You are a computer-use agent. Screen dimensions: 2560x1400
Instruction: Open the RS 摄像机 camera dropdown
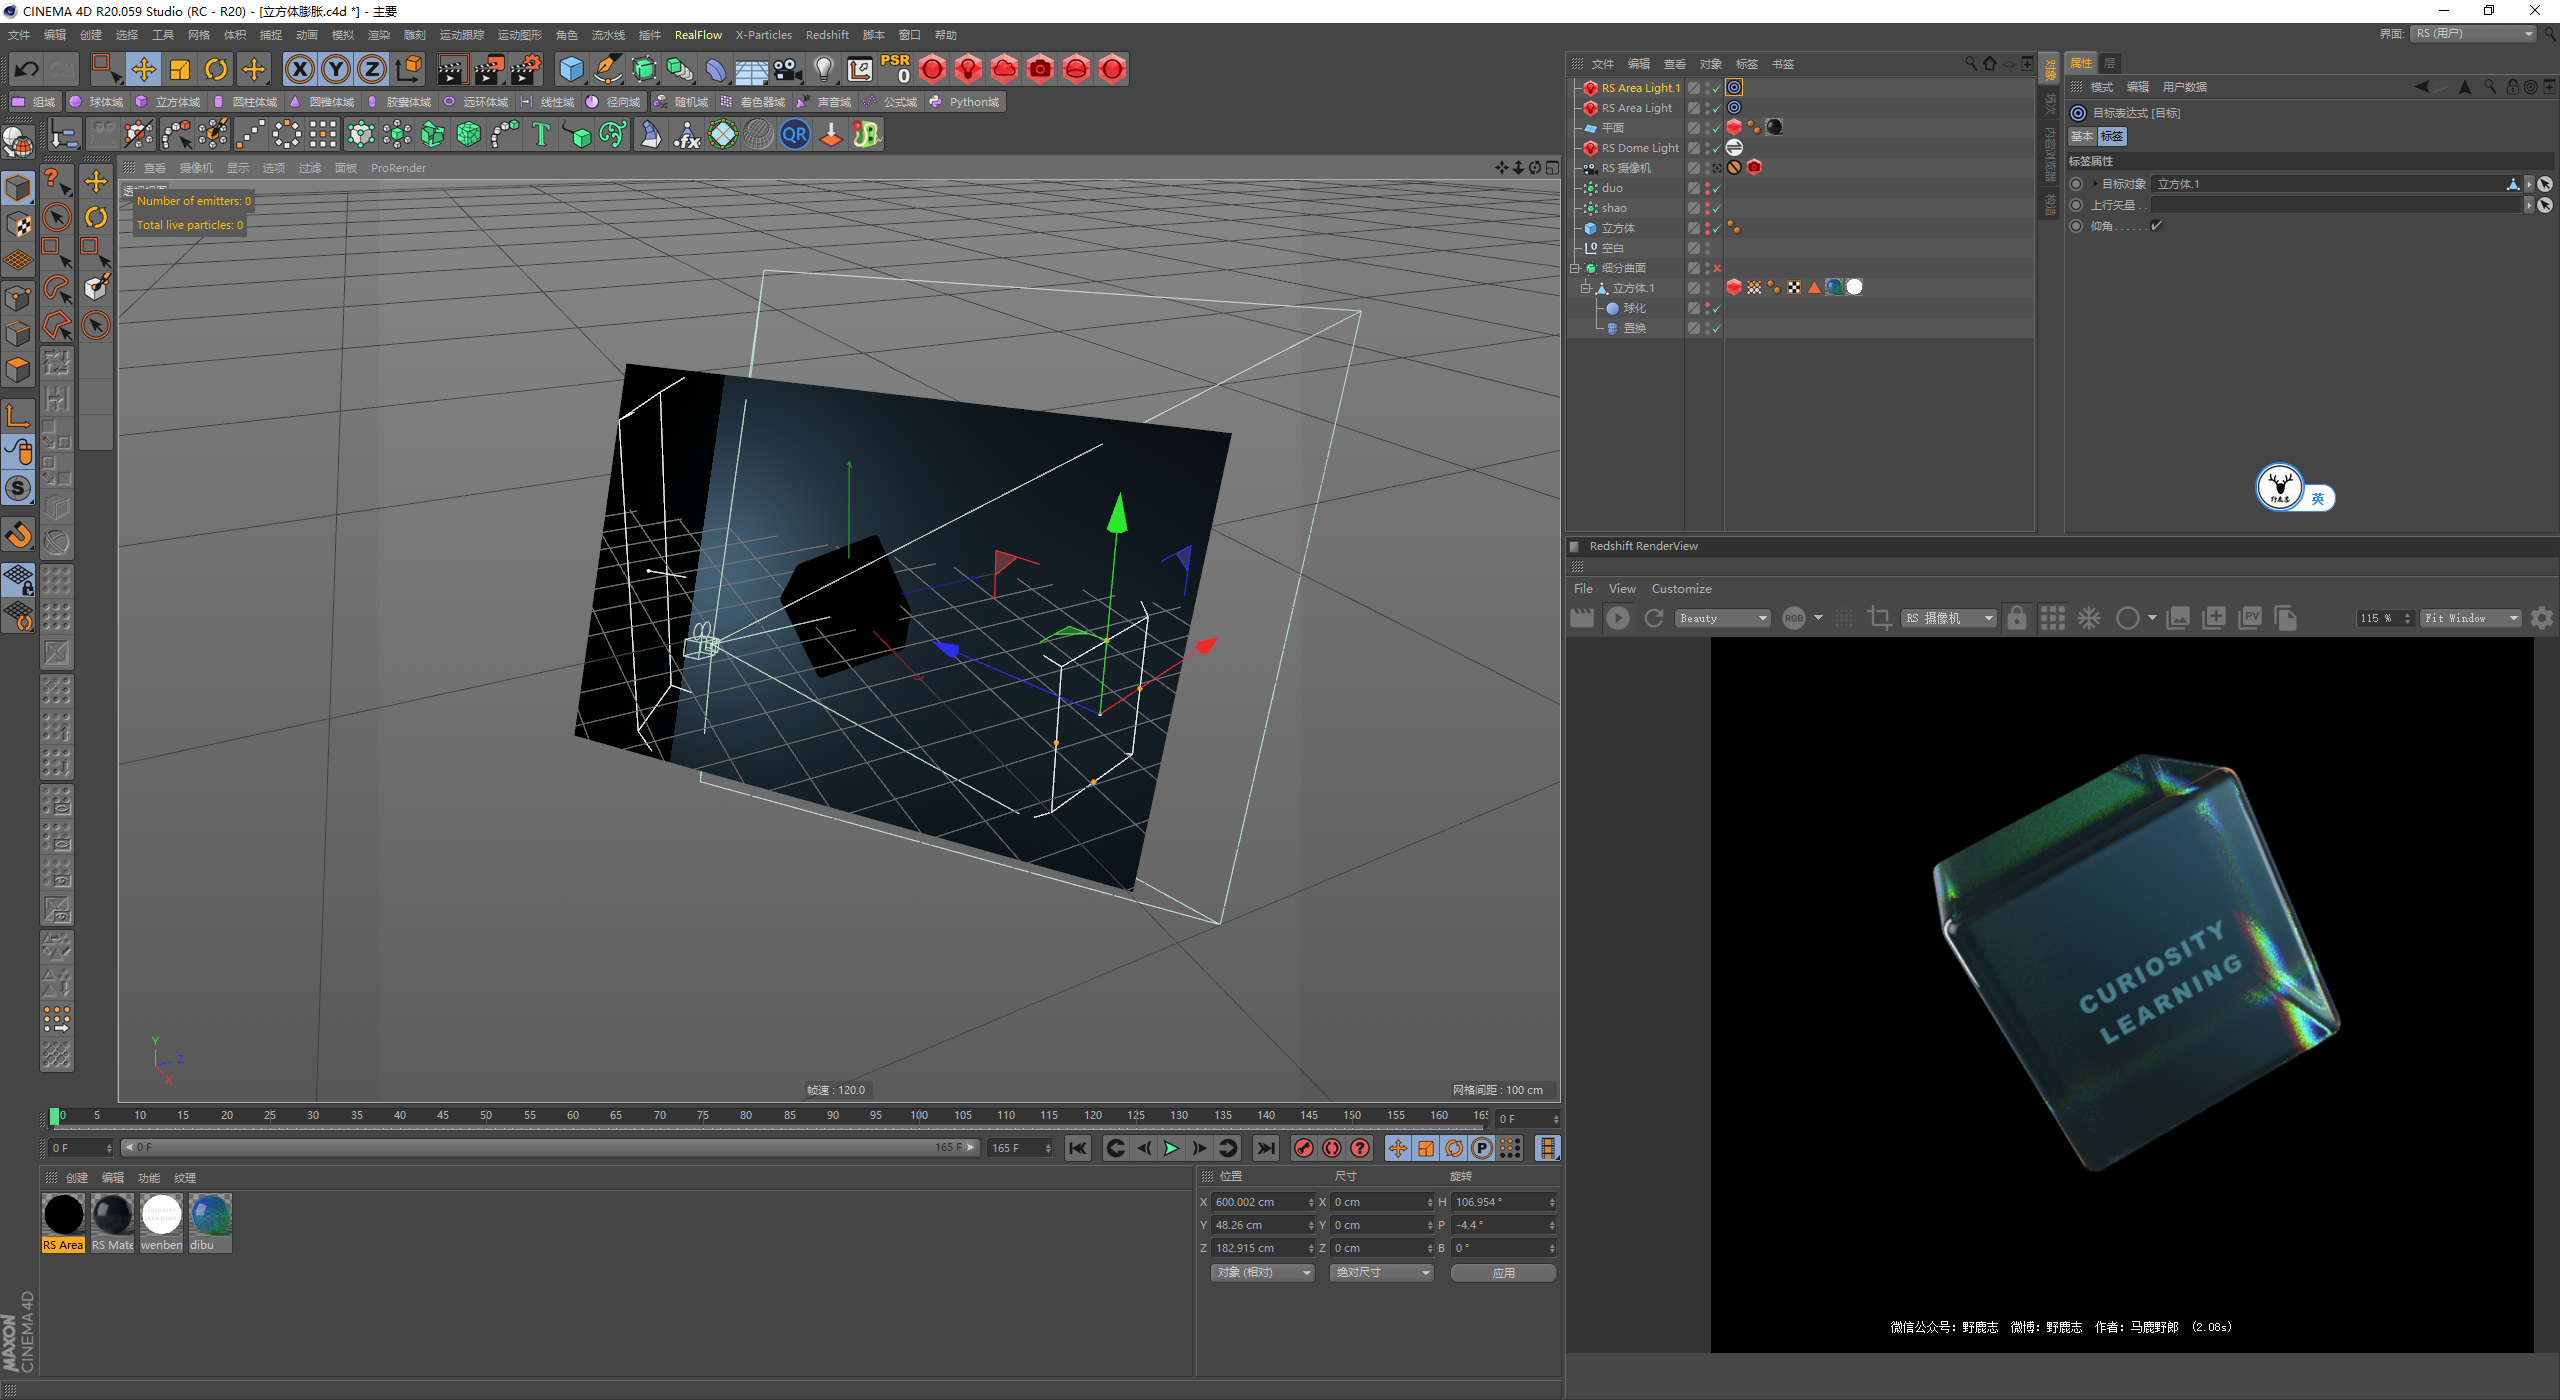click(1949, 619)
